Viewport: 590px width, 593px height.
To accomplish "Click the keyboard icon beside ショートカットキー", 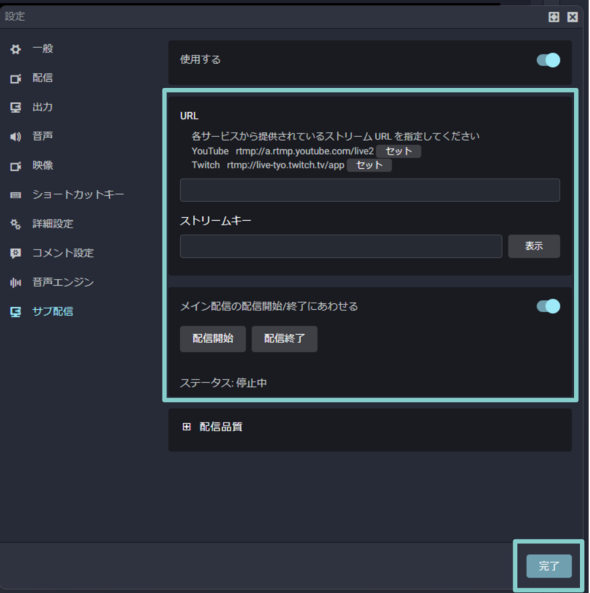I will (x=16, y=195).
